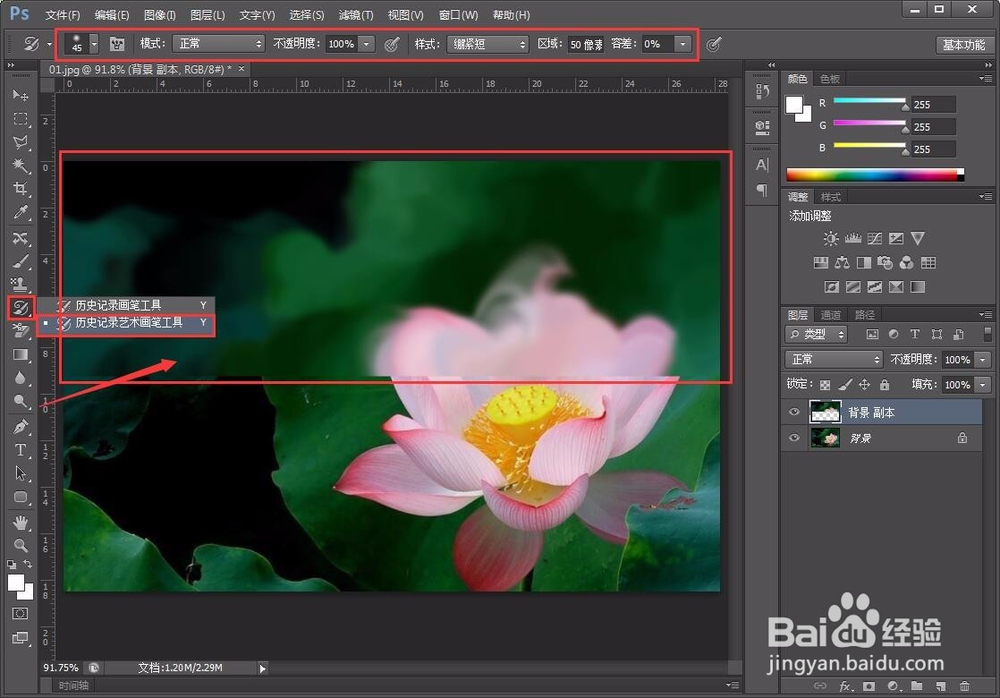
Task: Select 历史记录艺术画笔工具 from the flyout menu
Action: click(130, 323)
